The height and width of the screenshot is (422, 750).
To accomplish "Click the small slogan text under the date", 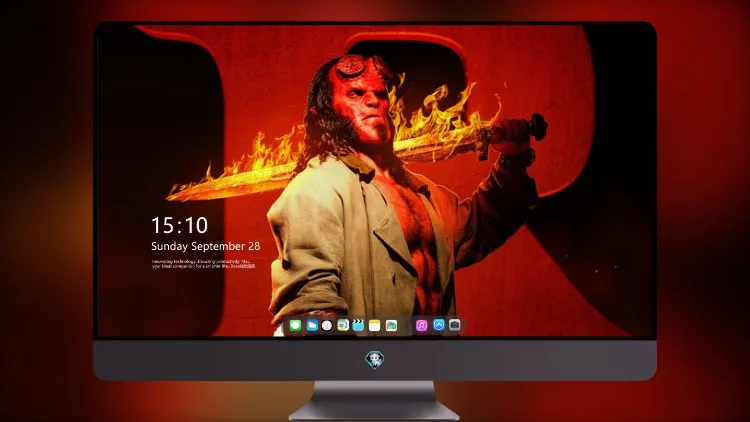I will 203,264.
